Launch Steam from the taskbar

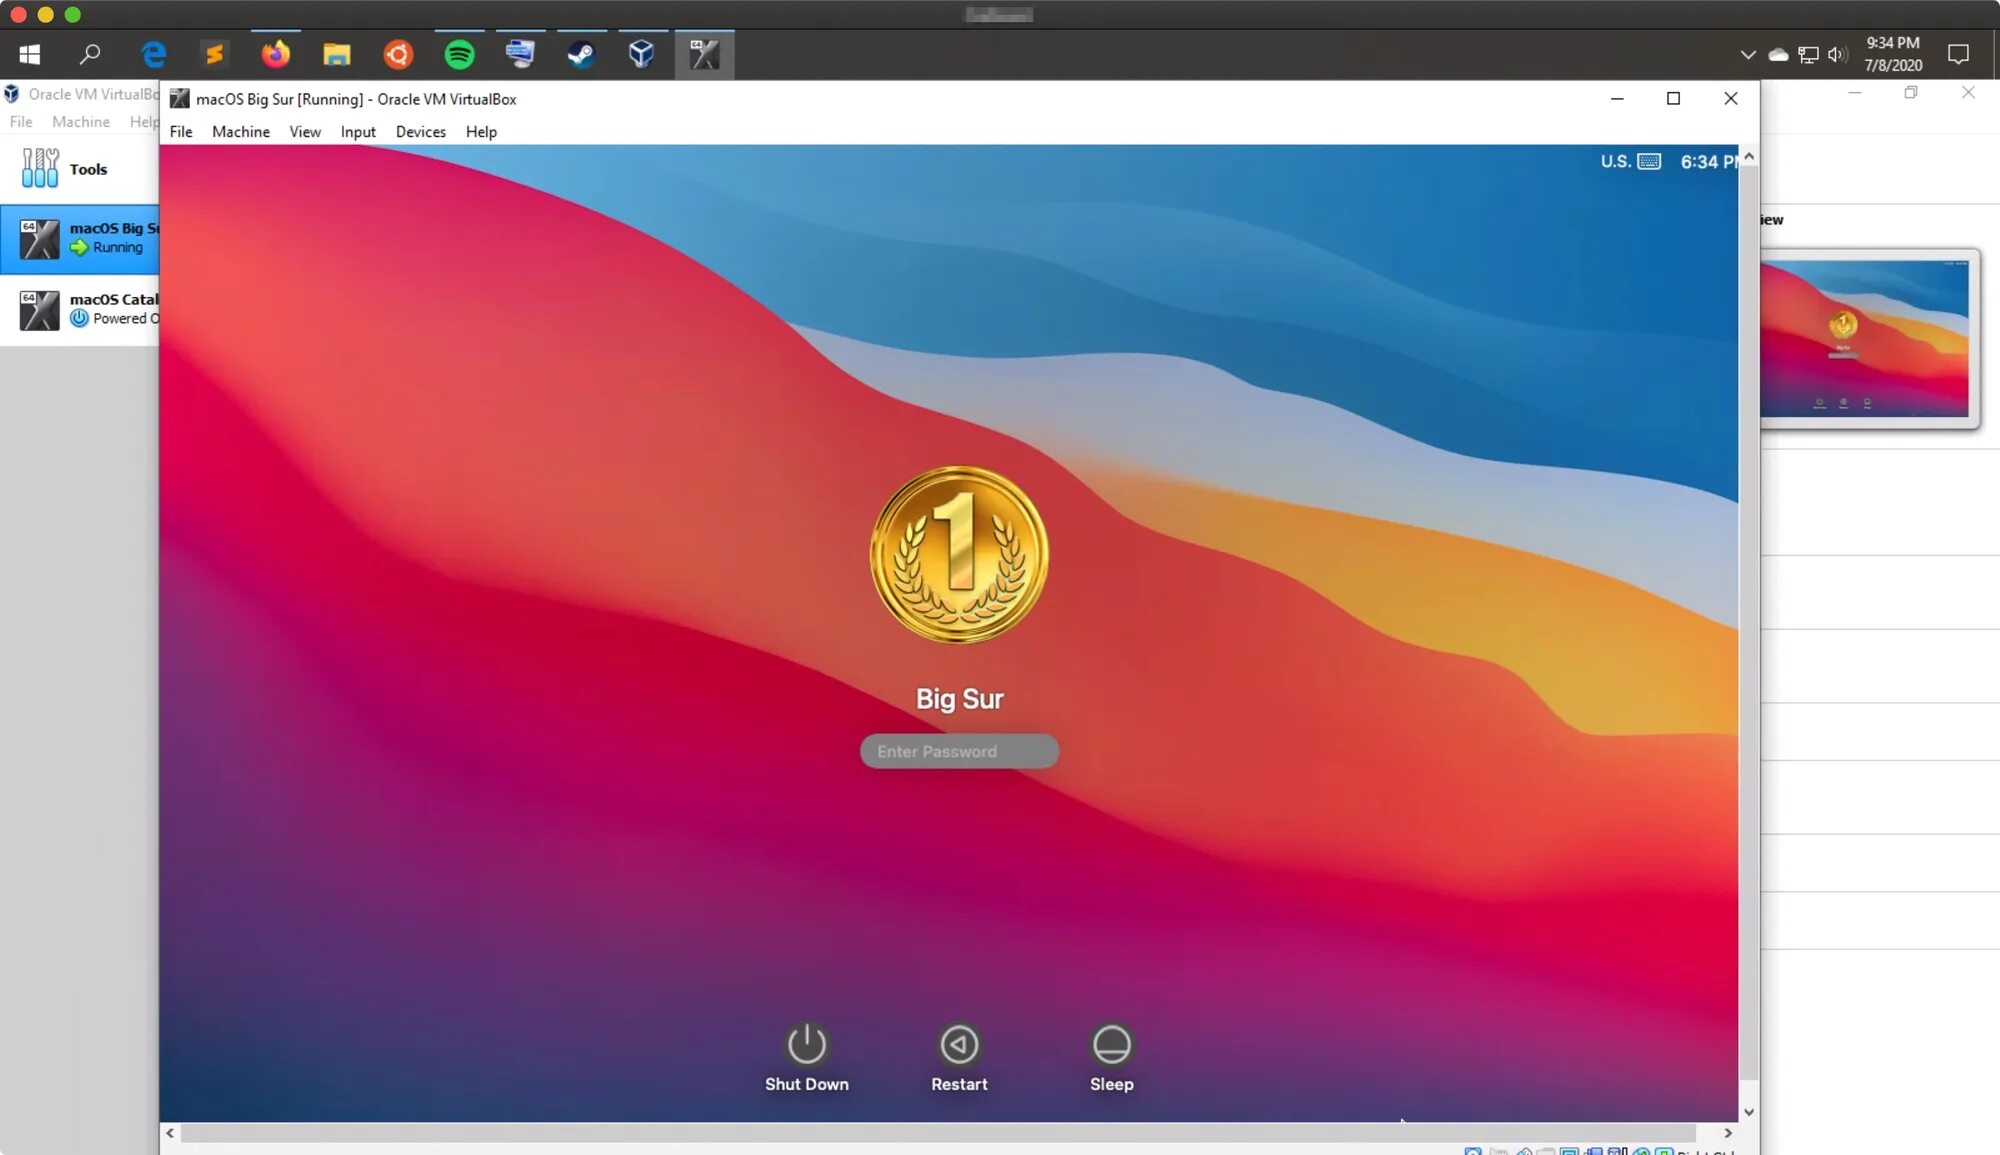click(x=581, y=54)
